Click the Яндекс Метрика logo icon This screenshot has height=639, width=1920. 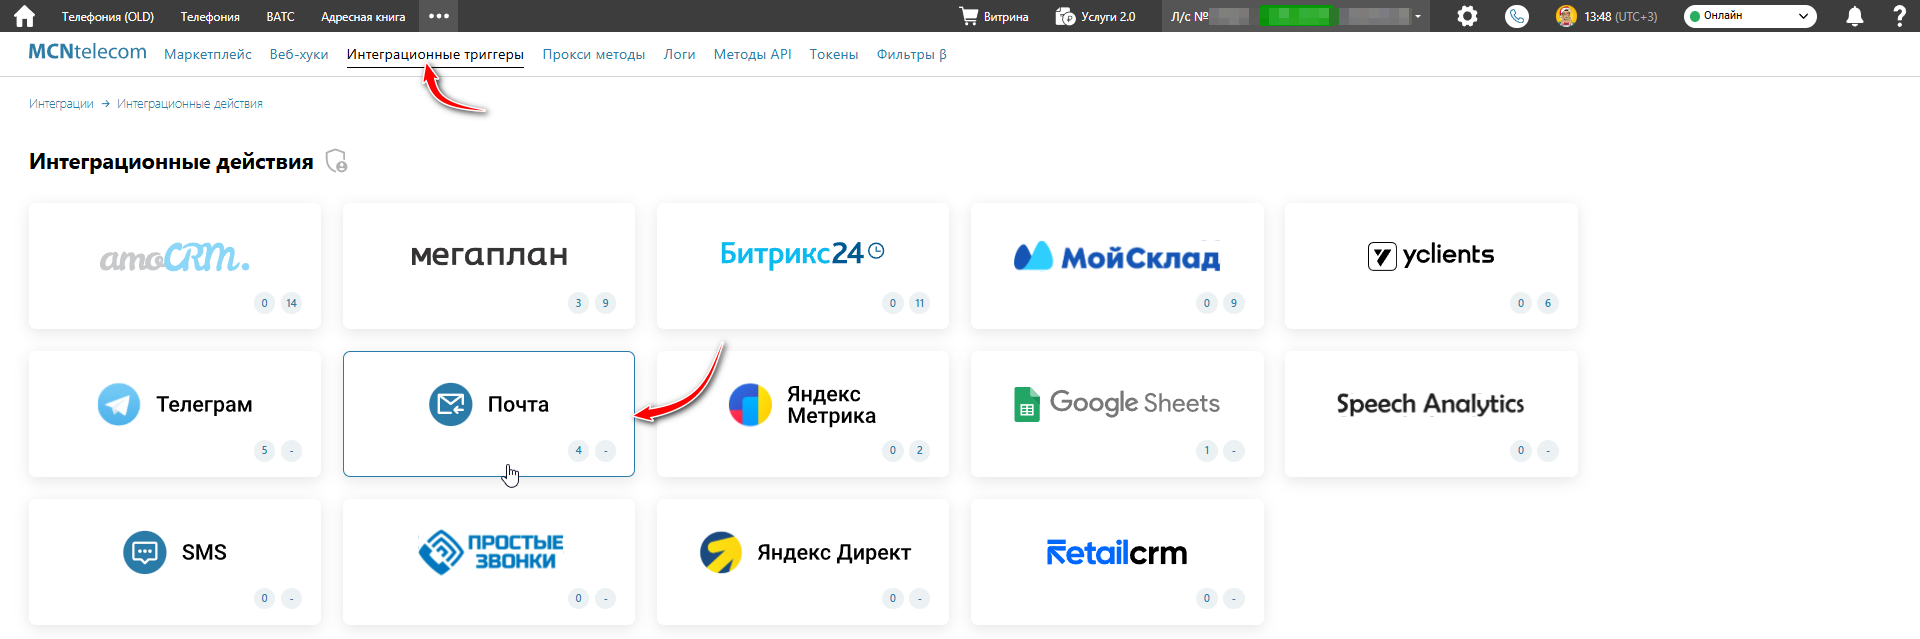pos(750,404)
